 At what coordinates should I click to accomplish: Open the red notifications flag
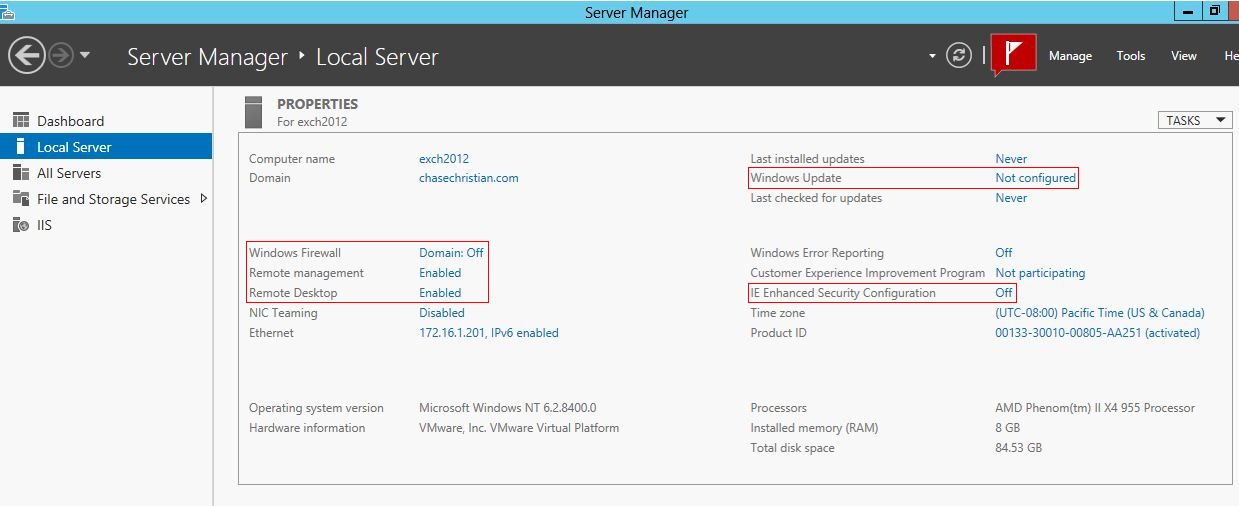[1013, 54]
